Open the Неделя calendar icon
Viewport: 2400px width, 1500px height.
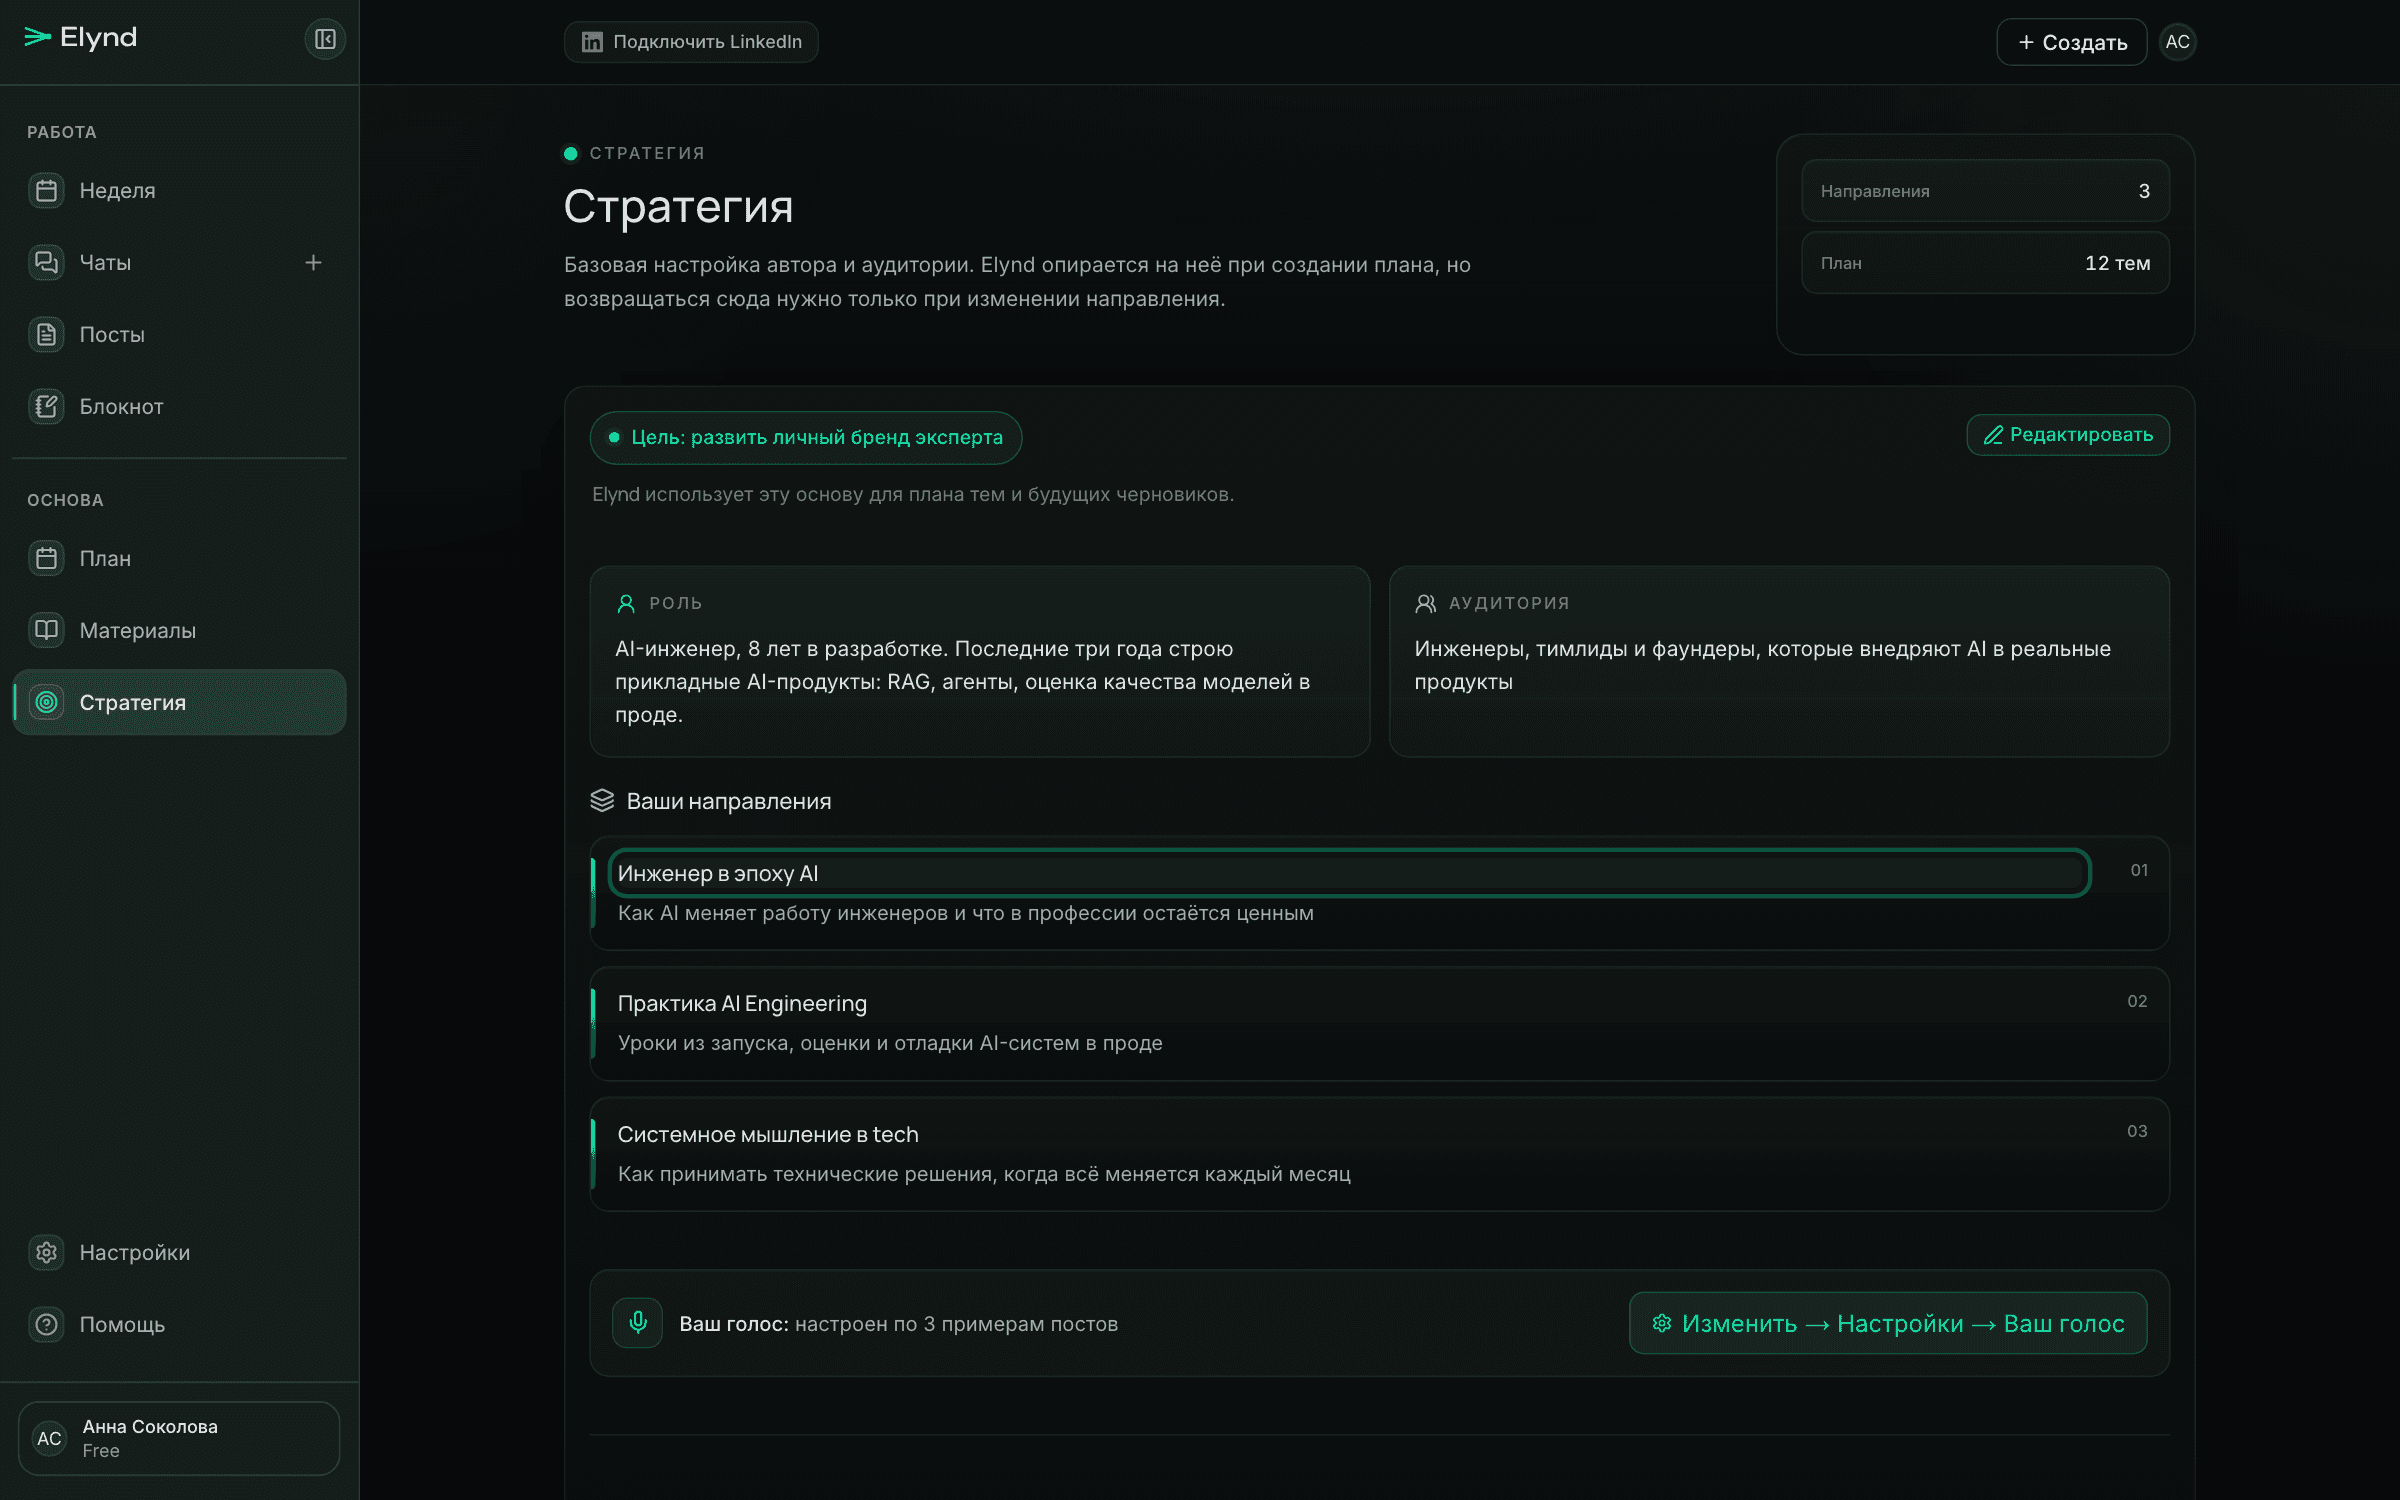46,190
